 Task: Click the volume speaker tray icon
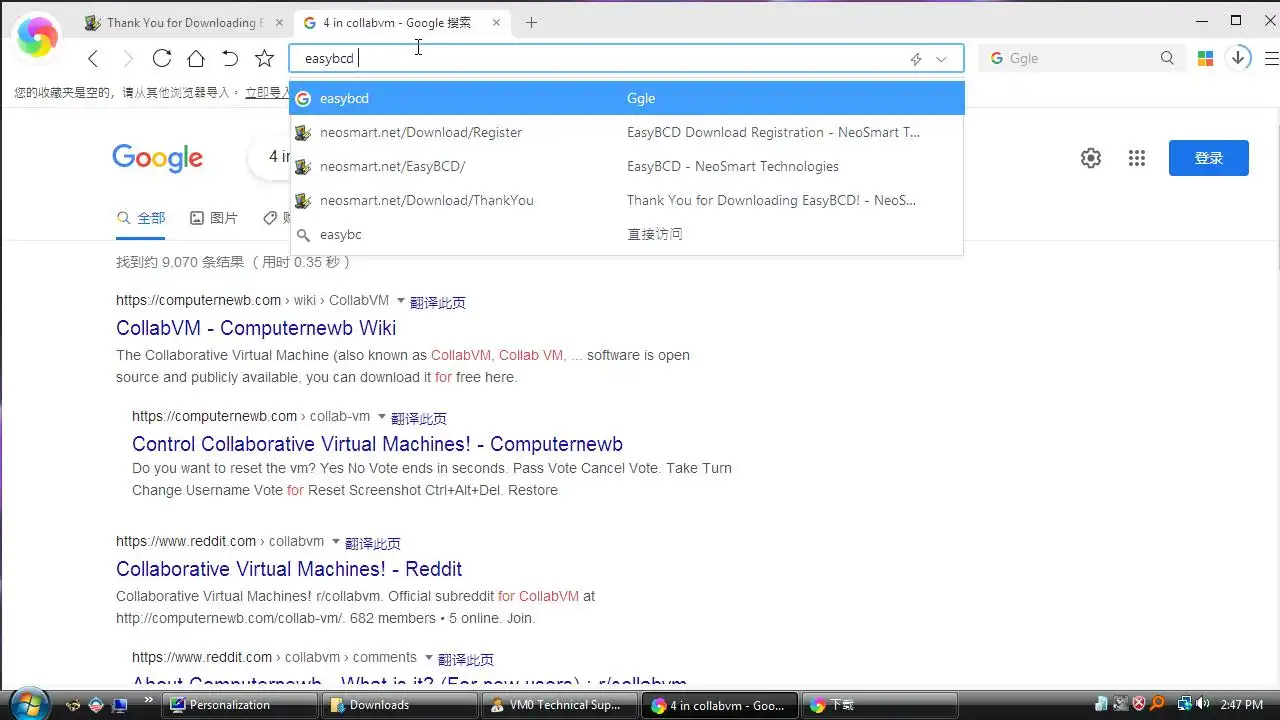pos(1203,704)
